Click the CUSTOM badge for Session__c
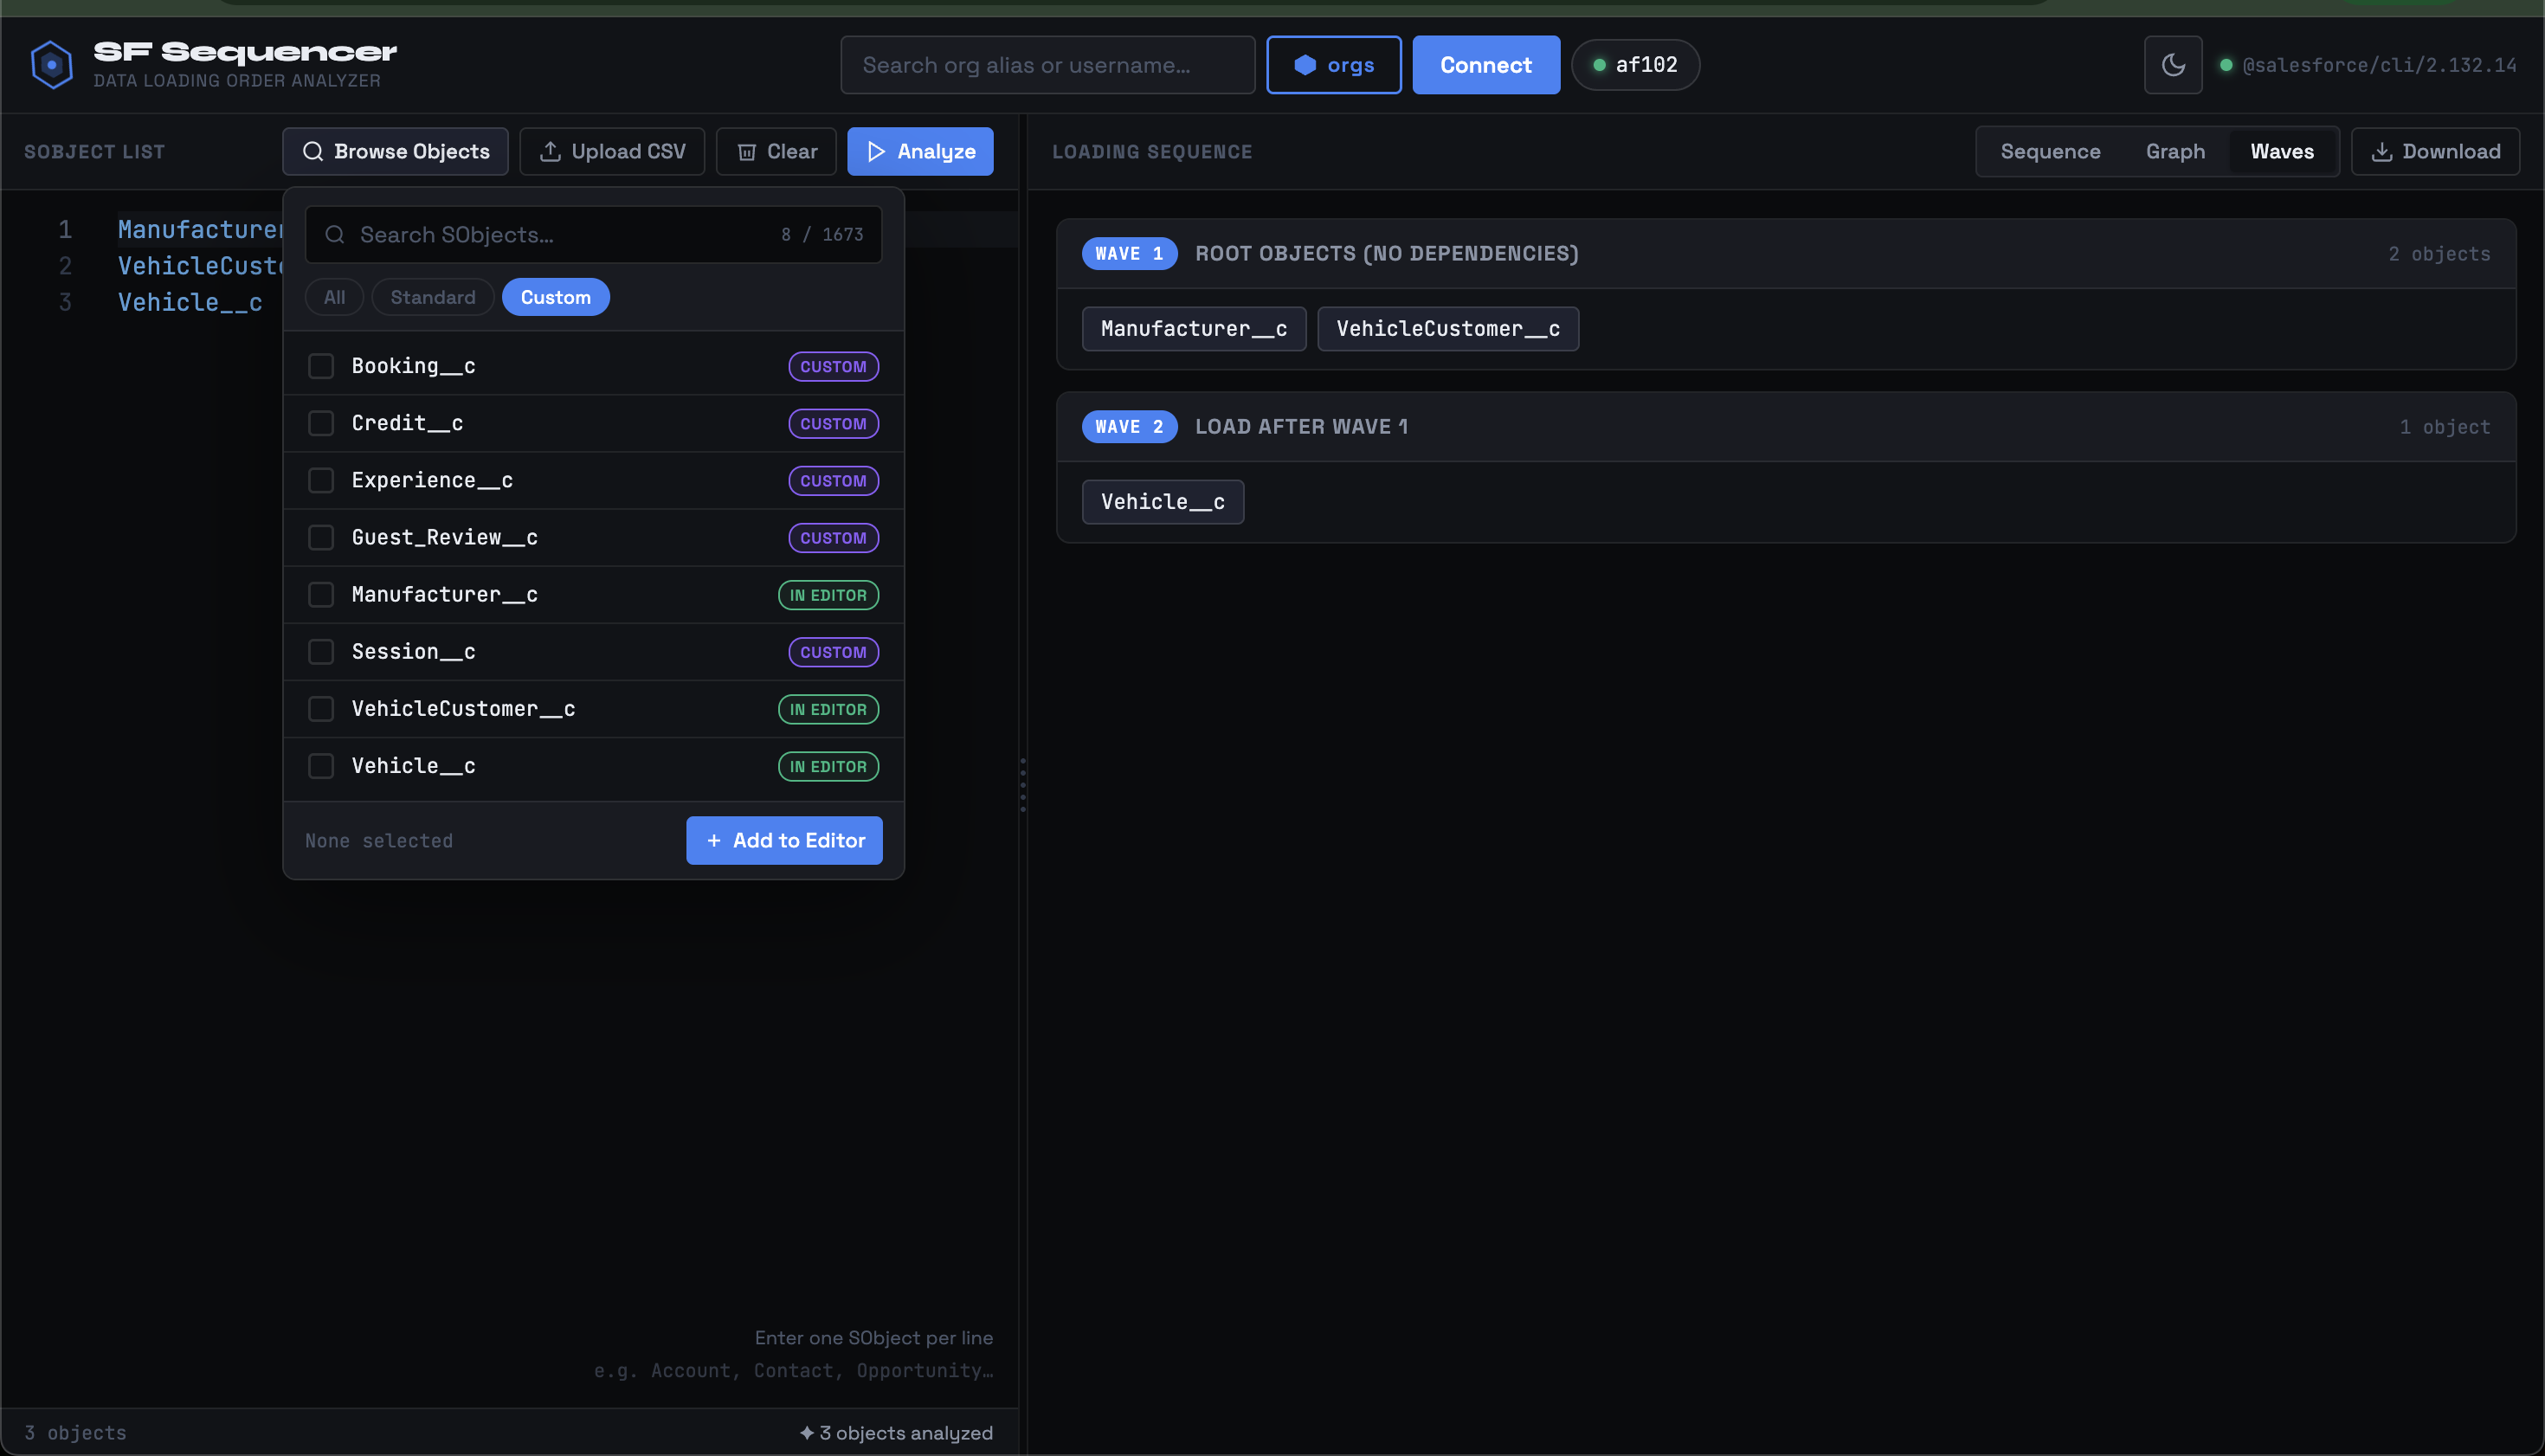 point(834,652)
